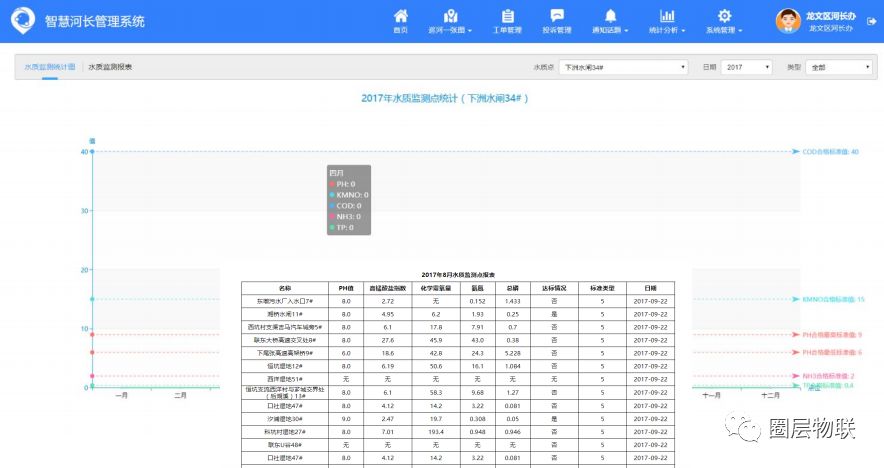
Task: Click the cell value 193.4
Action: click(x=436, y=432)
